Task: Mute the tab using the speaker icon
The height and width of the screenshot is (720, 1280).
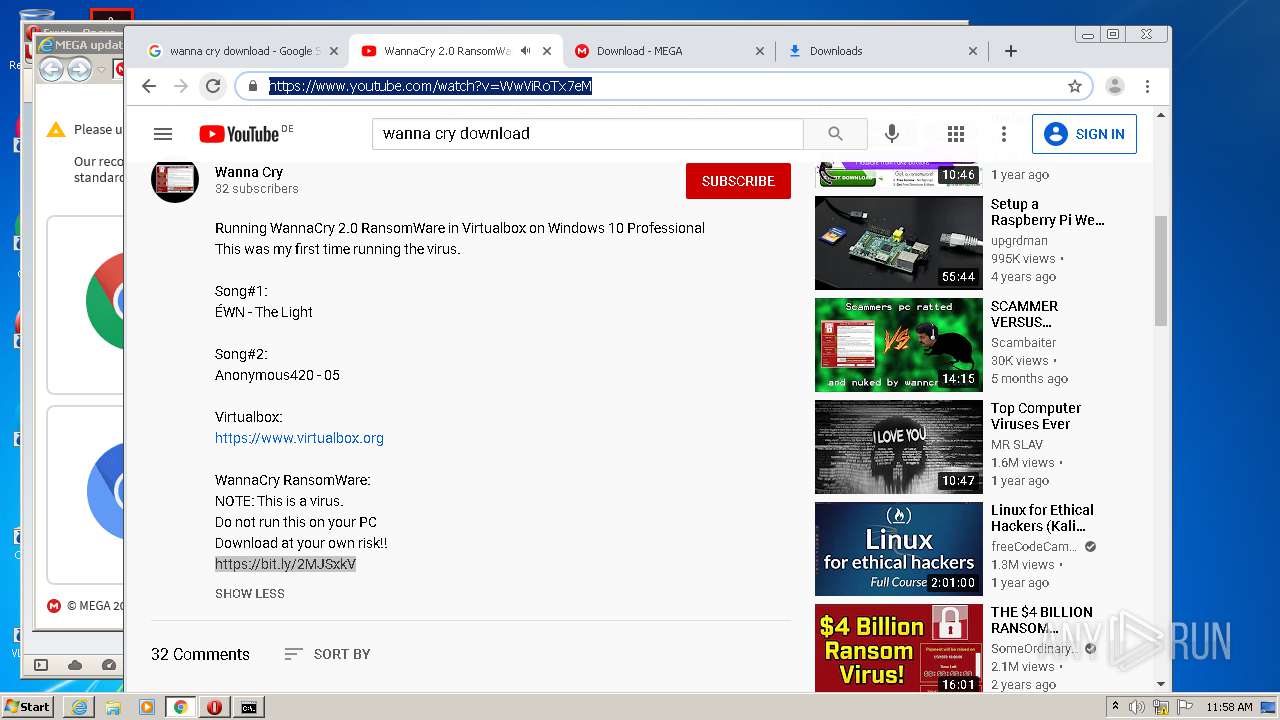Action: click(526, 51)
